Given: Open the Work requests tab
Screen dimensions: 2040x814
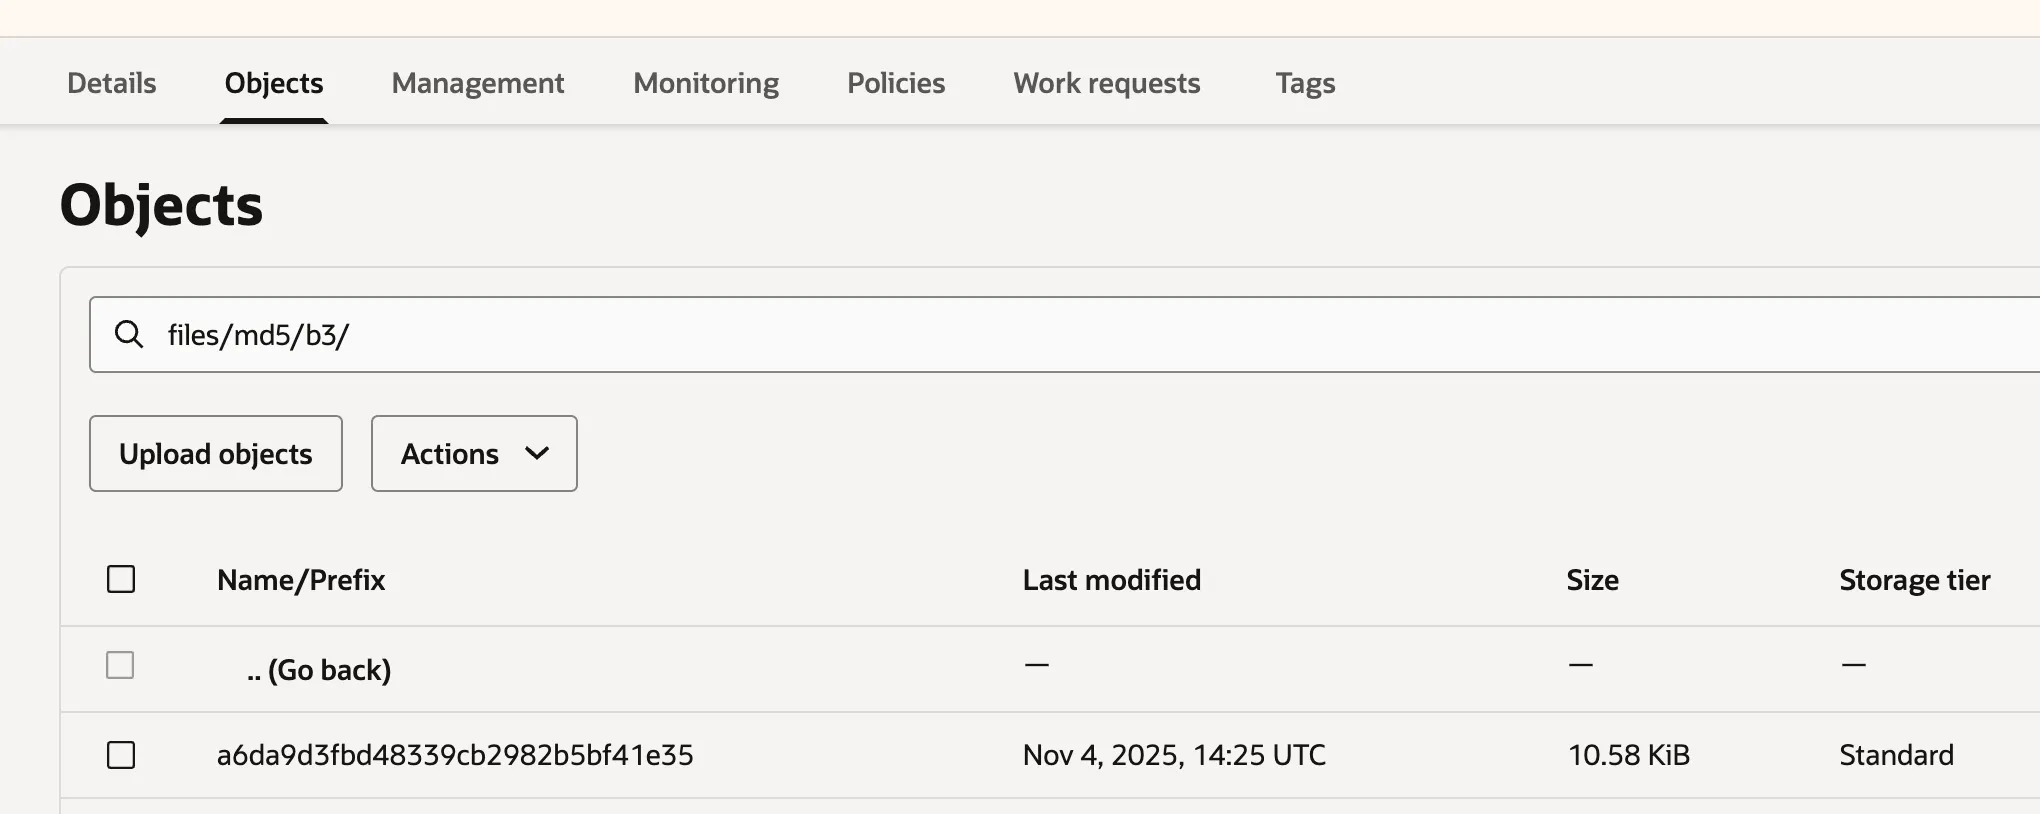Looking at the screenshot, I should (x=1107, y=83).
